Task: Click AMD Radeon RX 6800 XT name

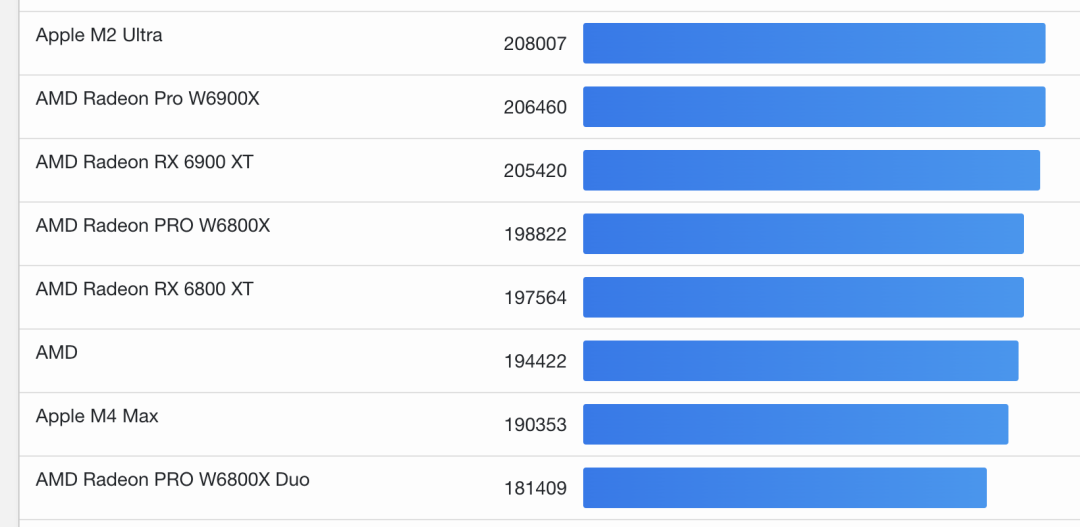Action: point(144,289)
